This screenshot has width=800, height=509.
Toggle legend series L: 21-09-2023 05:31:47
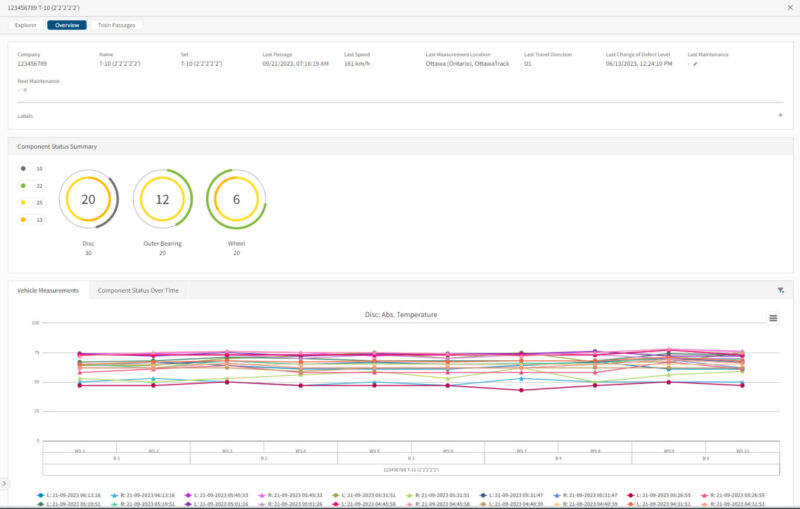pyautogui.click(x=511, y=495)
